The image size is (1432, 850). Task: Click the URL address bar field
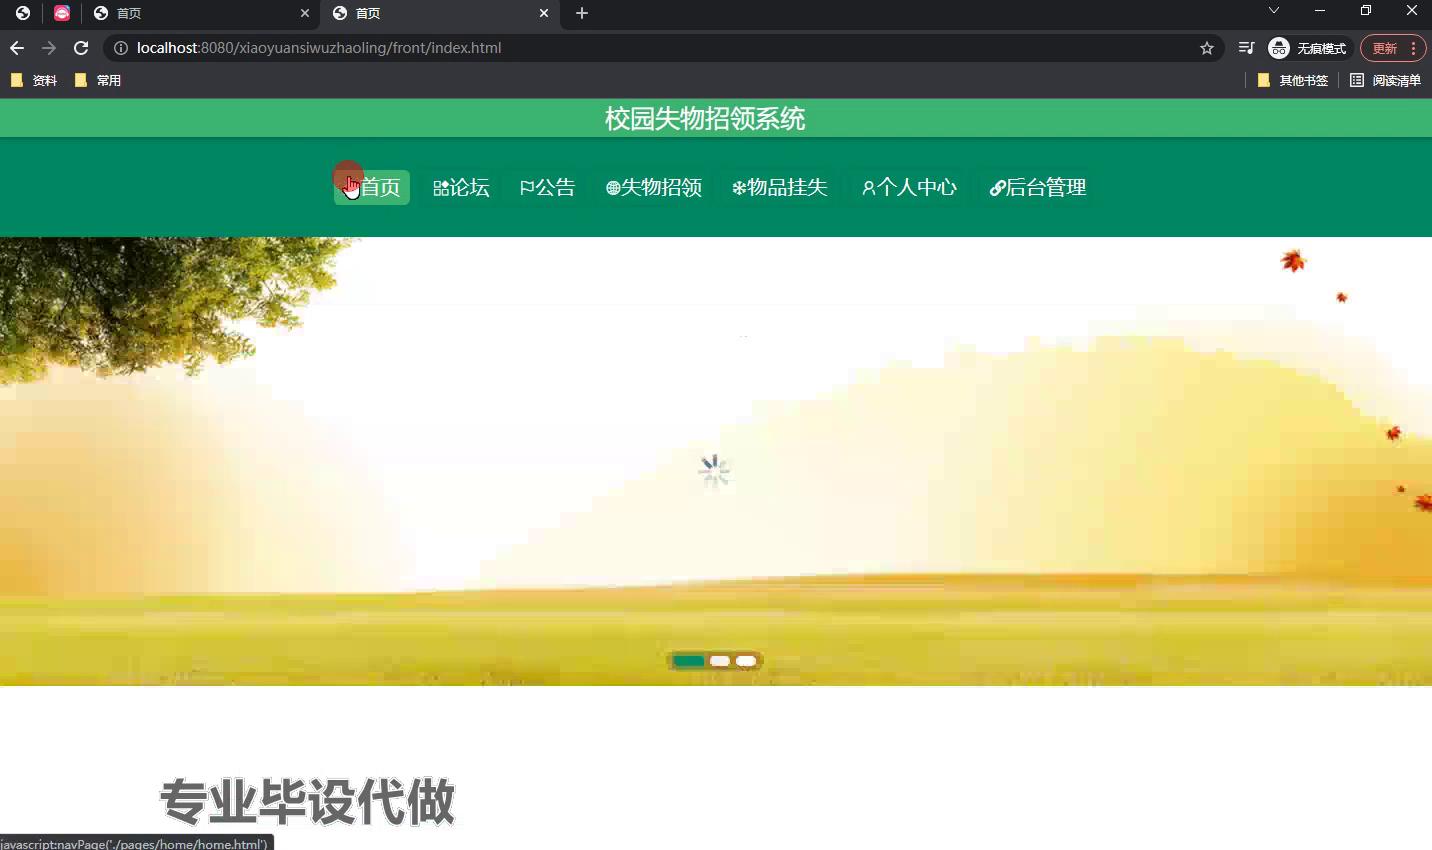click(650, 48)
